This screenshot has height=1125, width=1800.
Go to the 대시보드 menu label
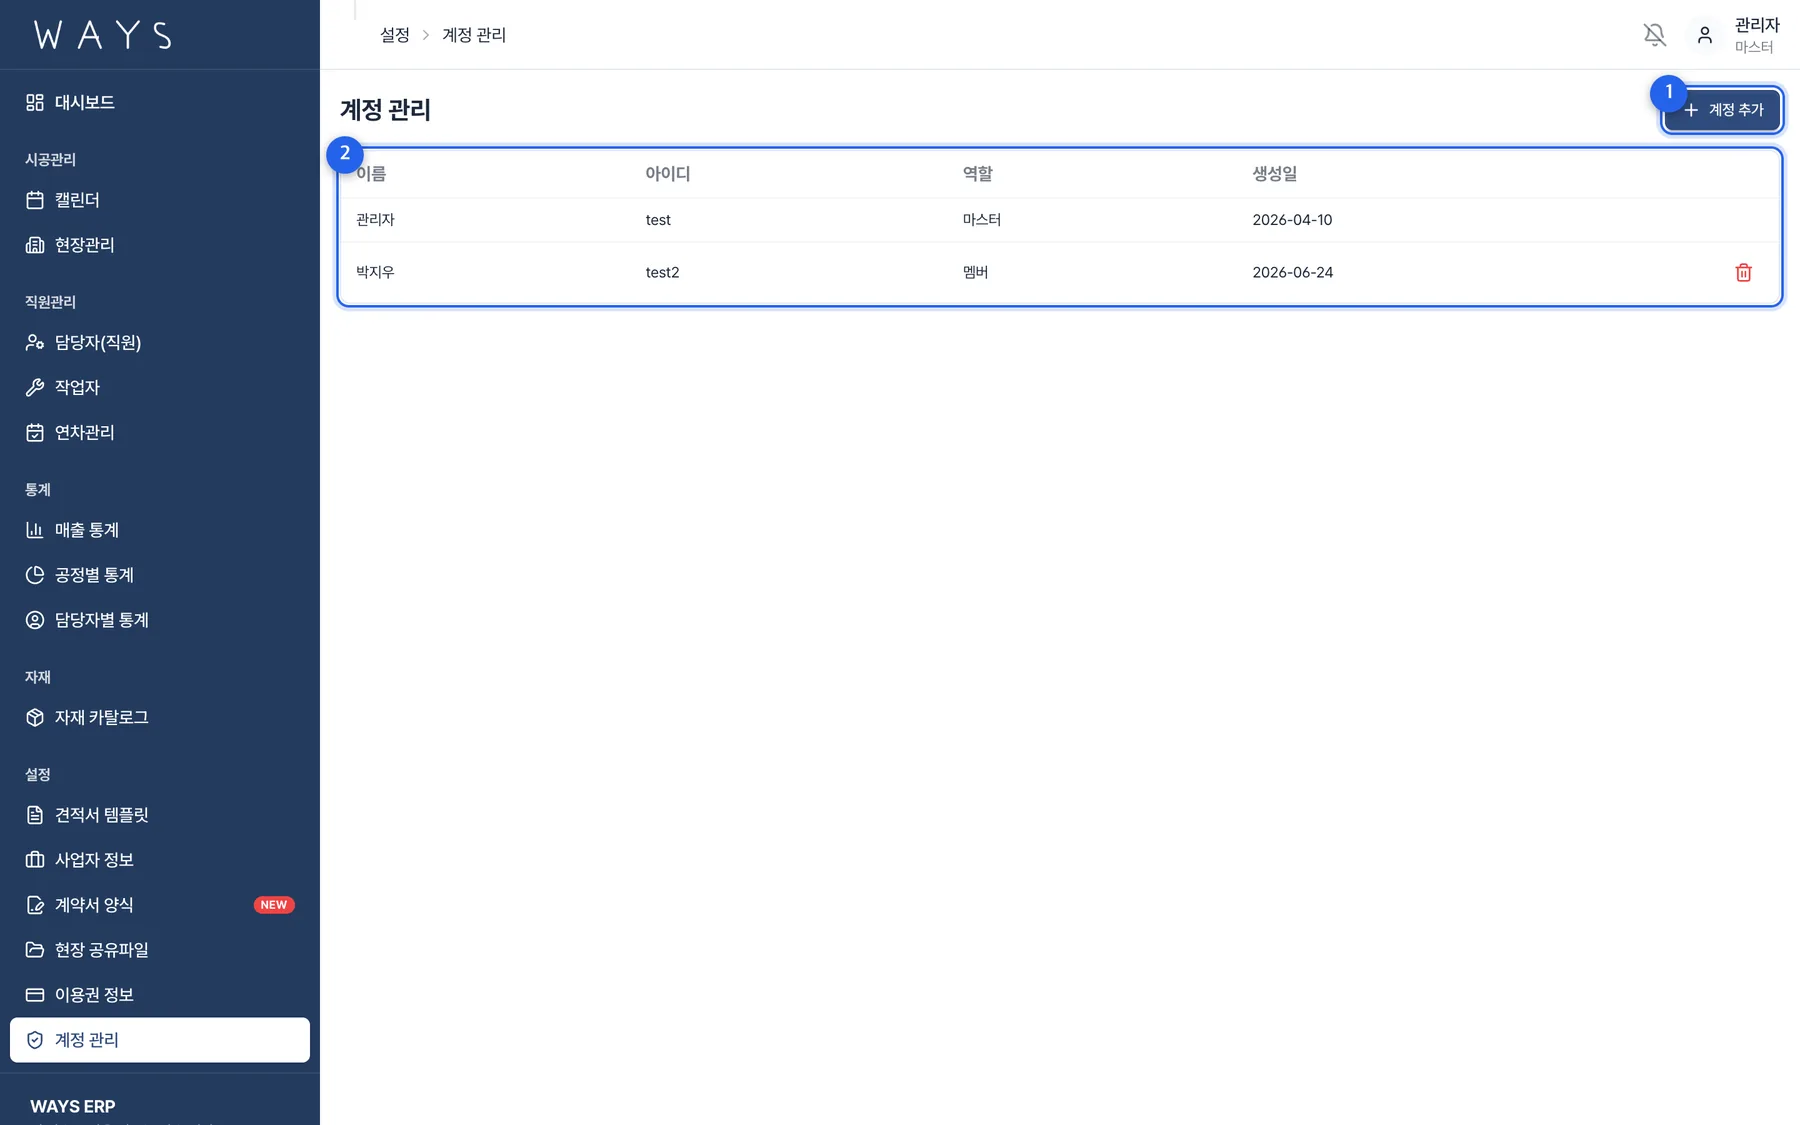click(x=85, y=102)
